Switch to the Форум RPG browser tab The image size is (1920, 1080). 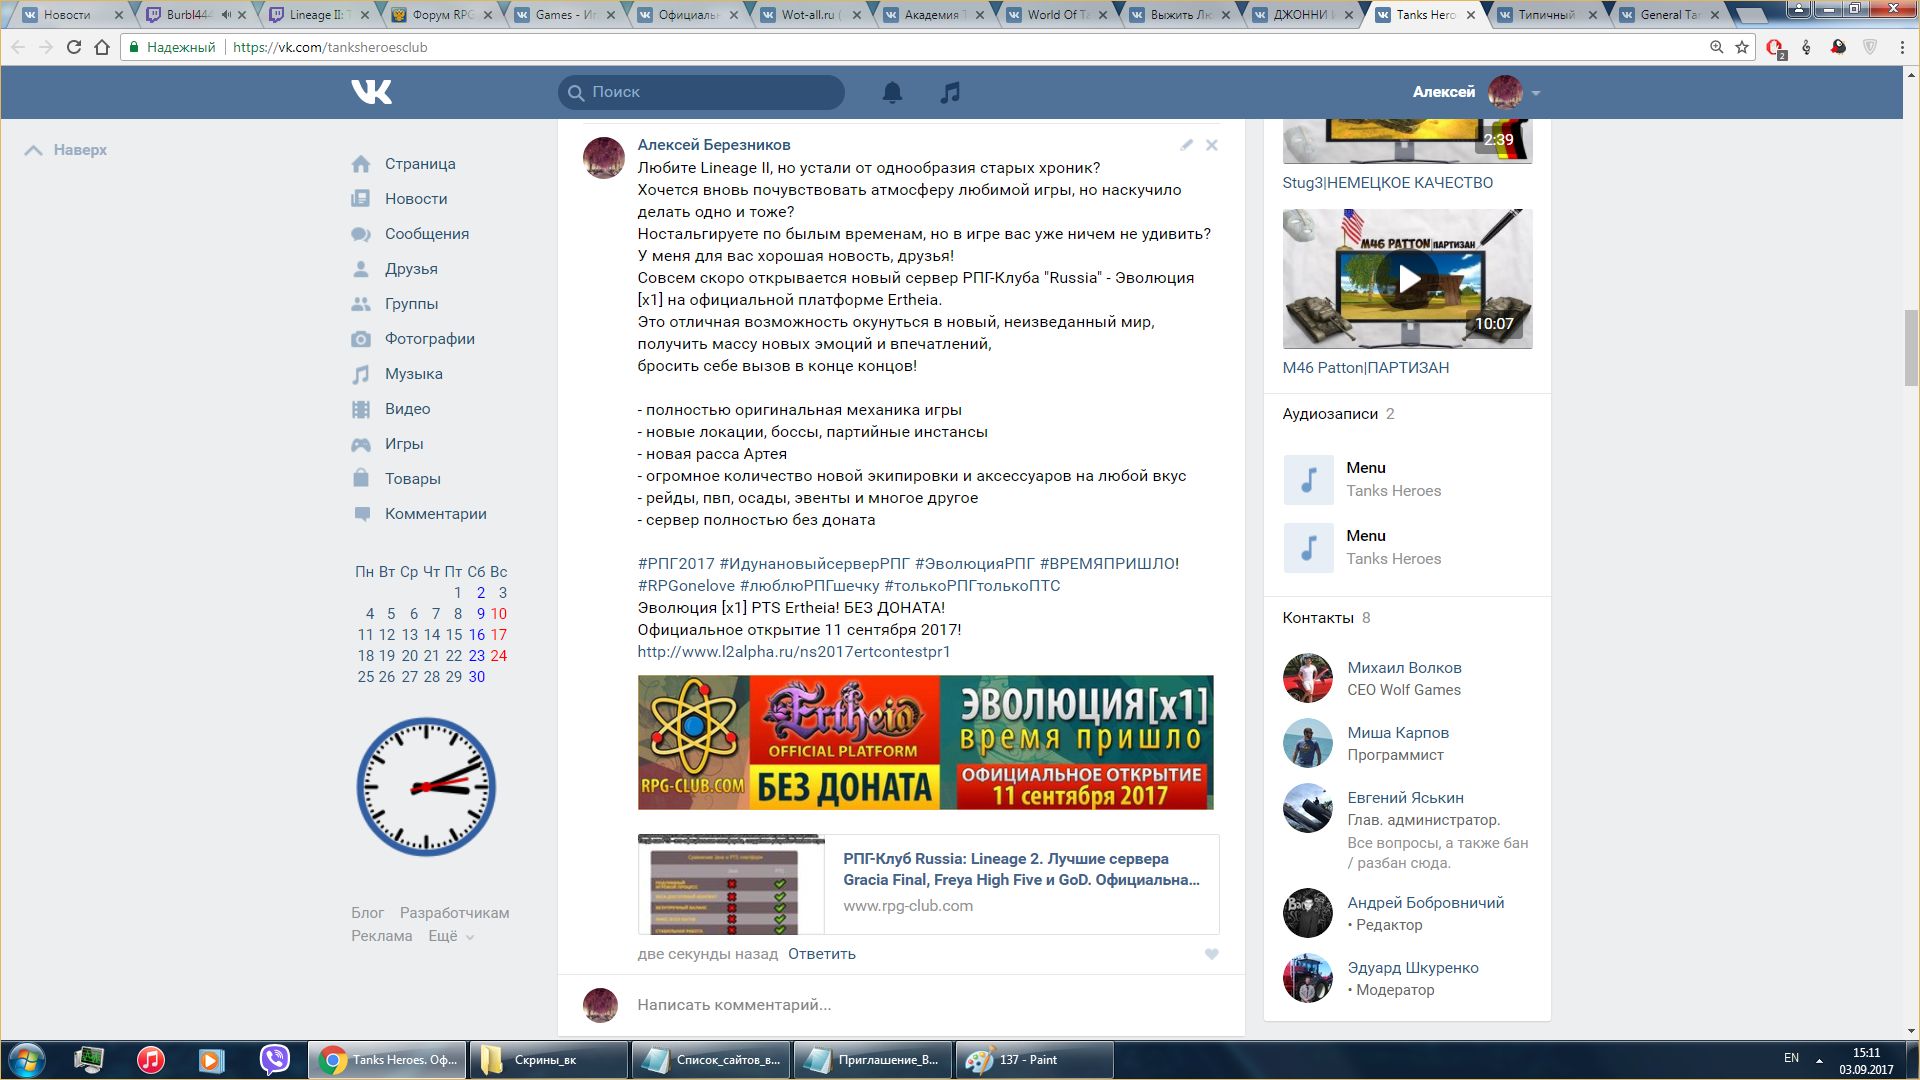click(x=441, y=15)
